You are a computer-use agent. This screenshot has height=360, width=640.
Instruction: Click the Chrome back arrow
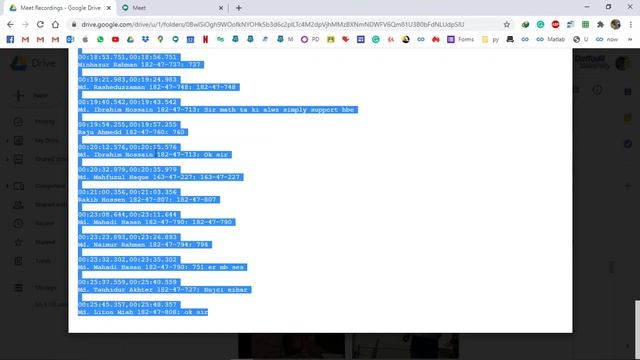click(10, 24)
